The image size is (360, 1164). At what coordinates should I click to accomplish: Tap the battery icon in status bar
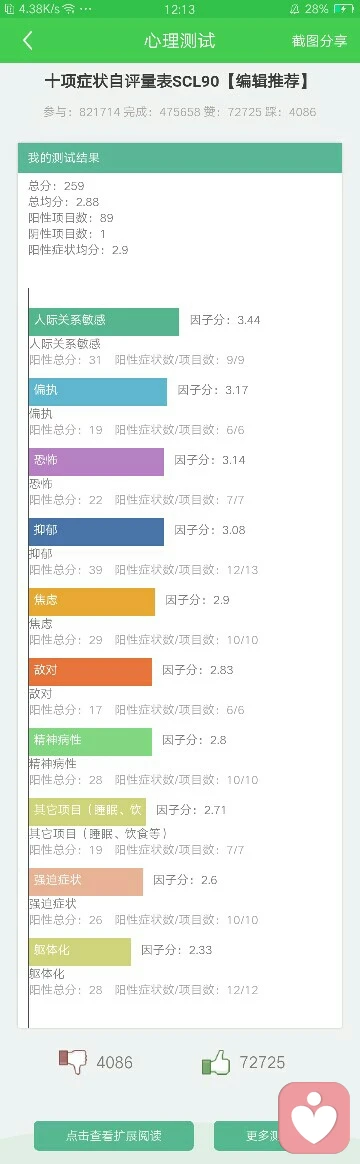pyautogui.click(x=344, y=9)
